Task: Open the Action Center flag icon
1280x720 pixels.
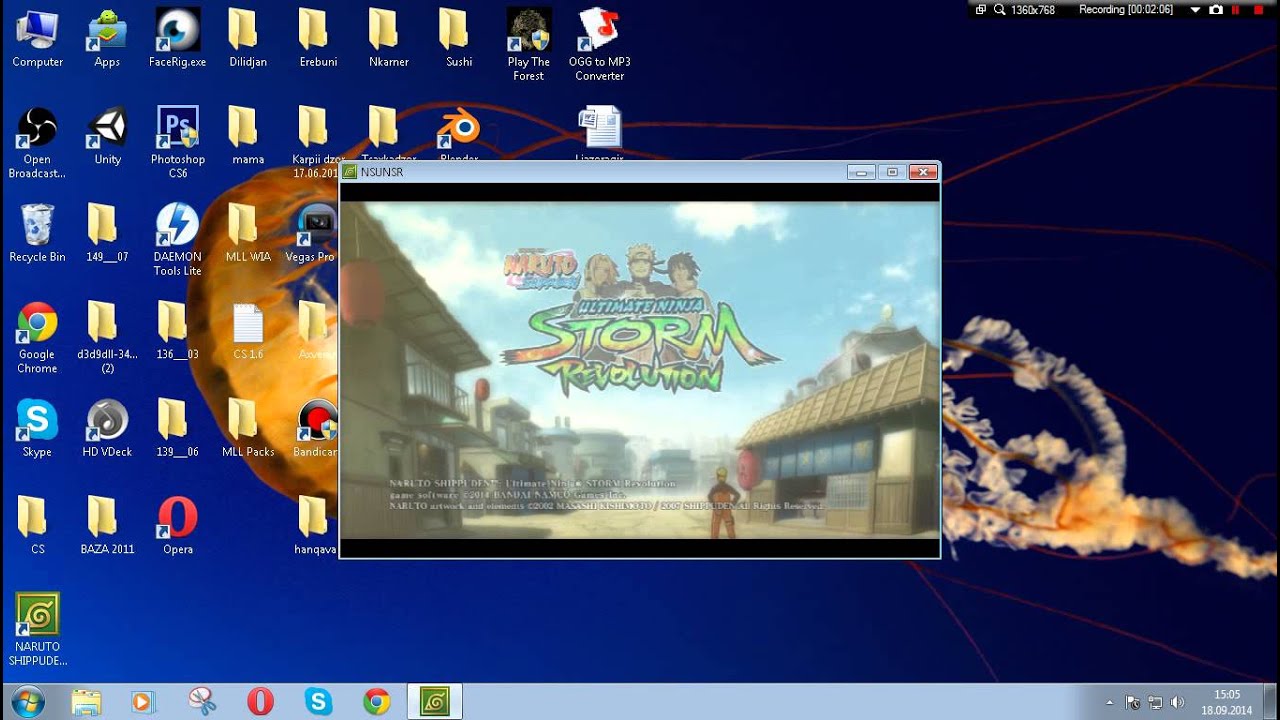Action: (x=1132, y=702)
